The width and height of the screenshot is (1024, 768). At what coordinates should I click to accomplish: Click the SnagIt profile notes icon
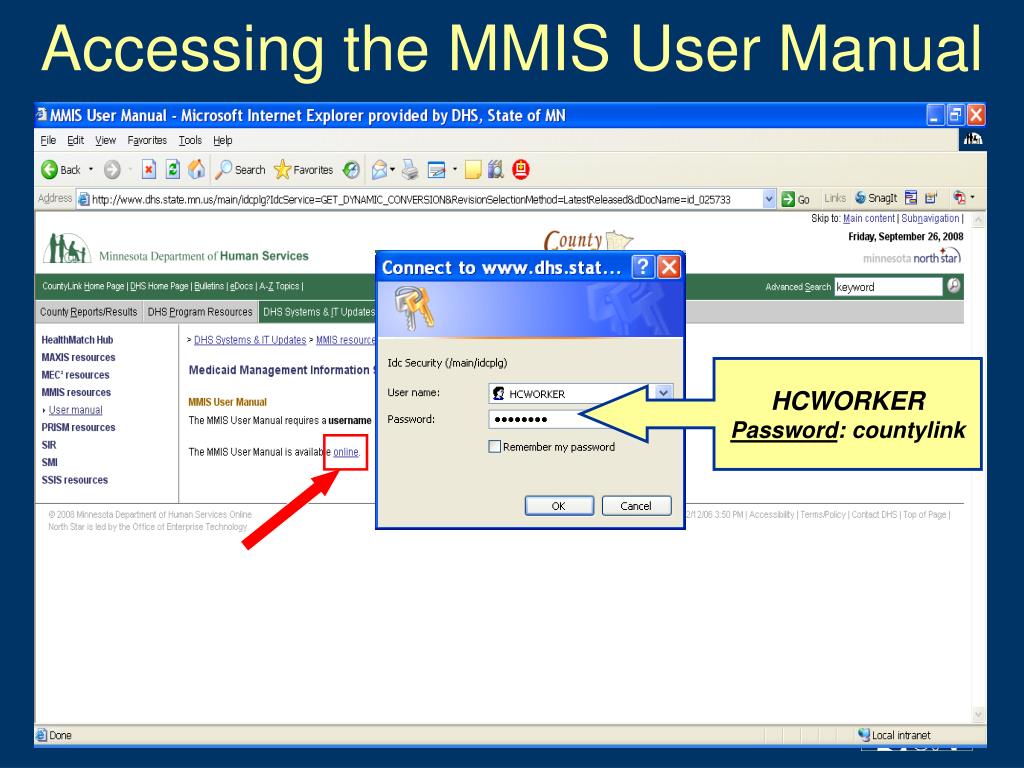coord(931,198)
